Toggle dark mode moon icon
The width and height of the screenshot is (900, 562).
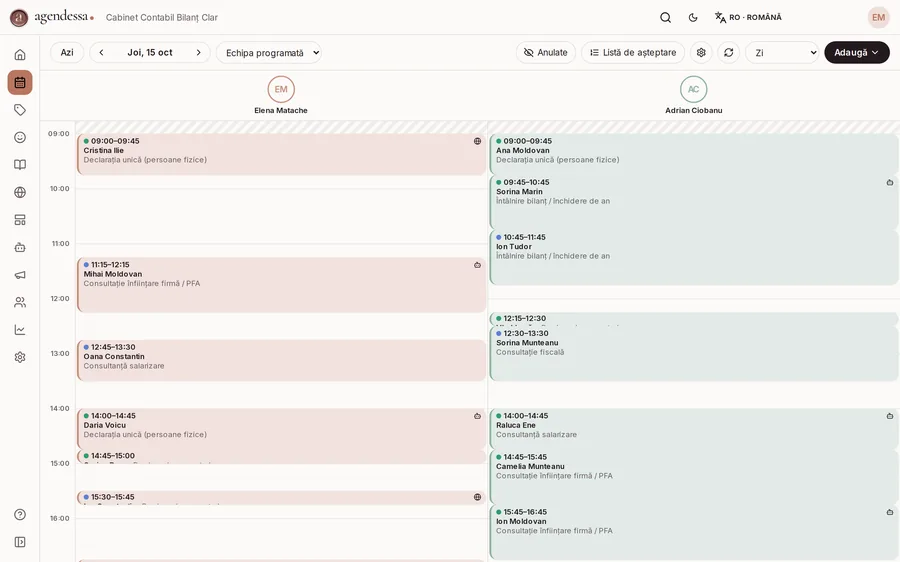693,17
